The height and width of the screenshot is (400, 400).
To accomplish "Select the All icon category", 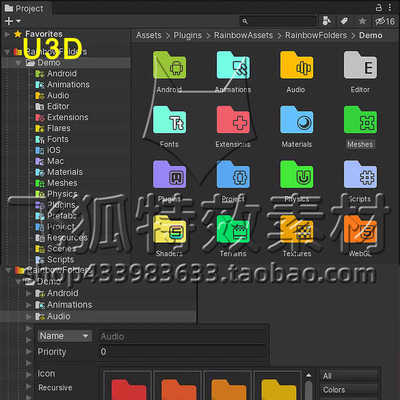I will click(349, 376).
